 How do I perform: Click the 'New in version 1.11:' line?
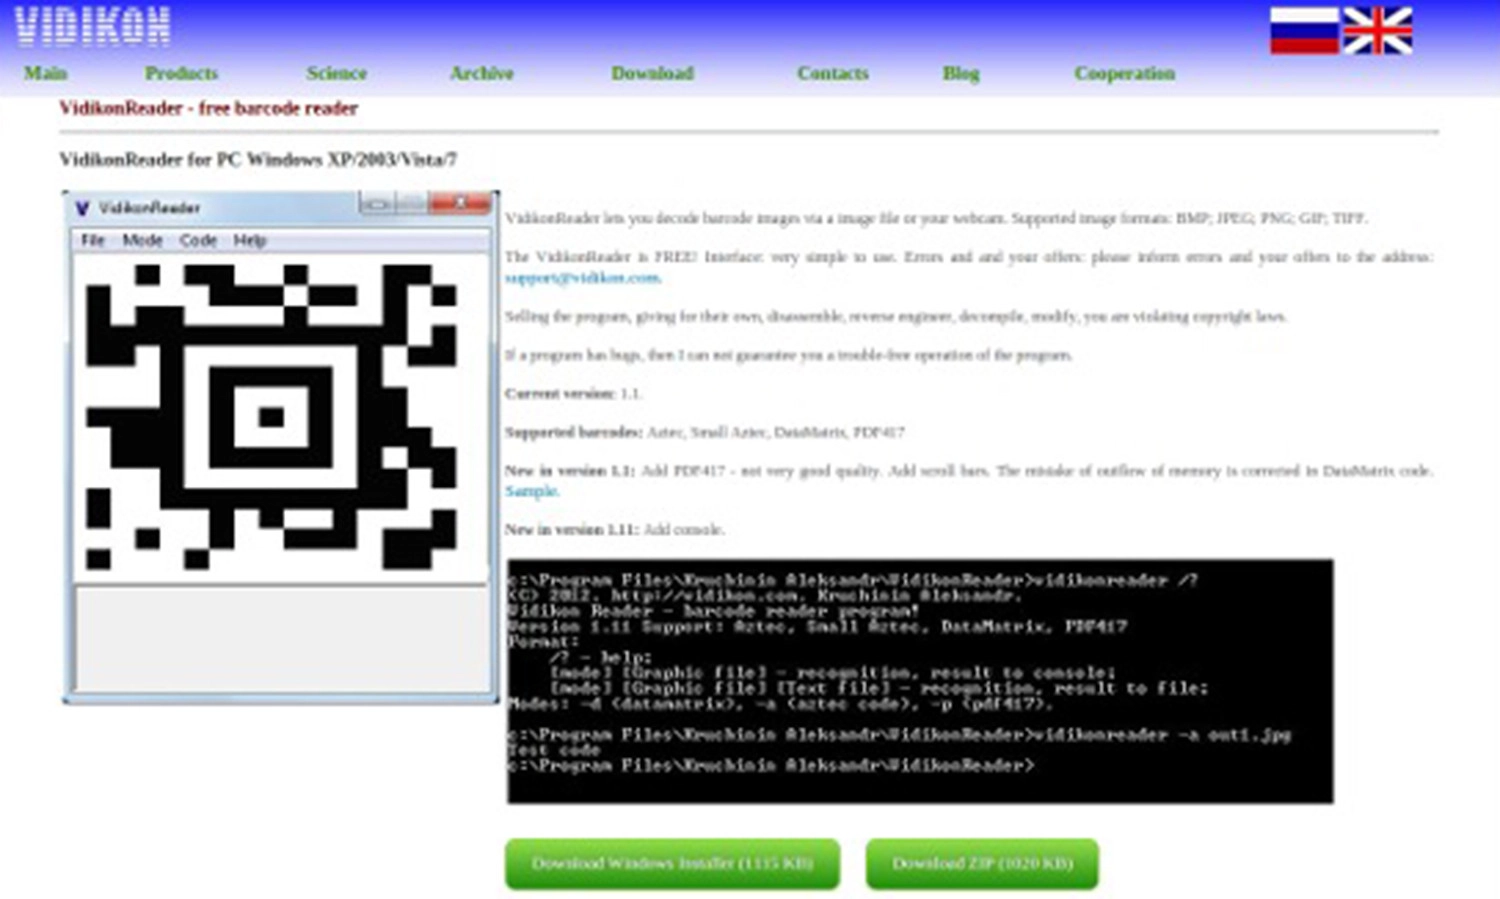coord(615,529)
